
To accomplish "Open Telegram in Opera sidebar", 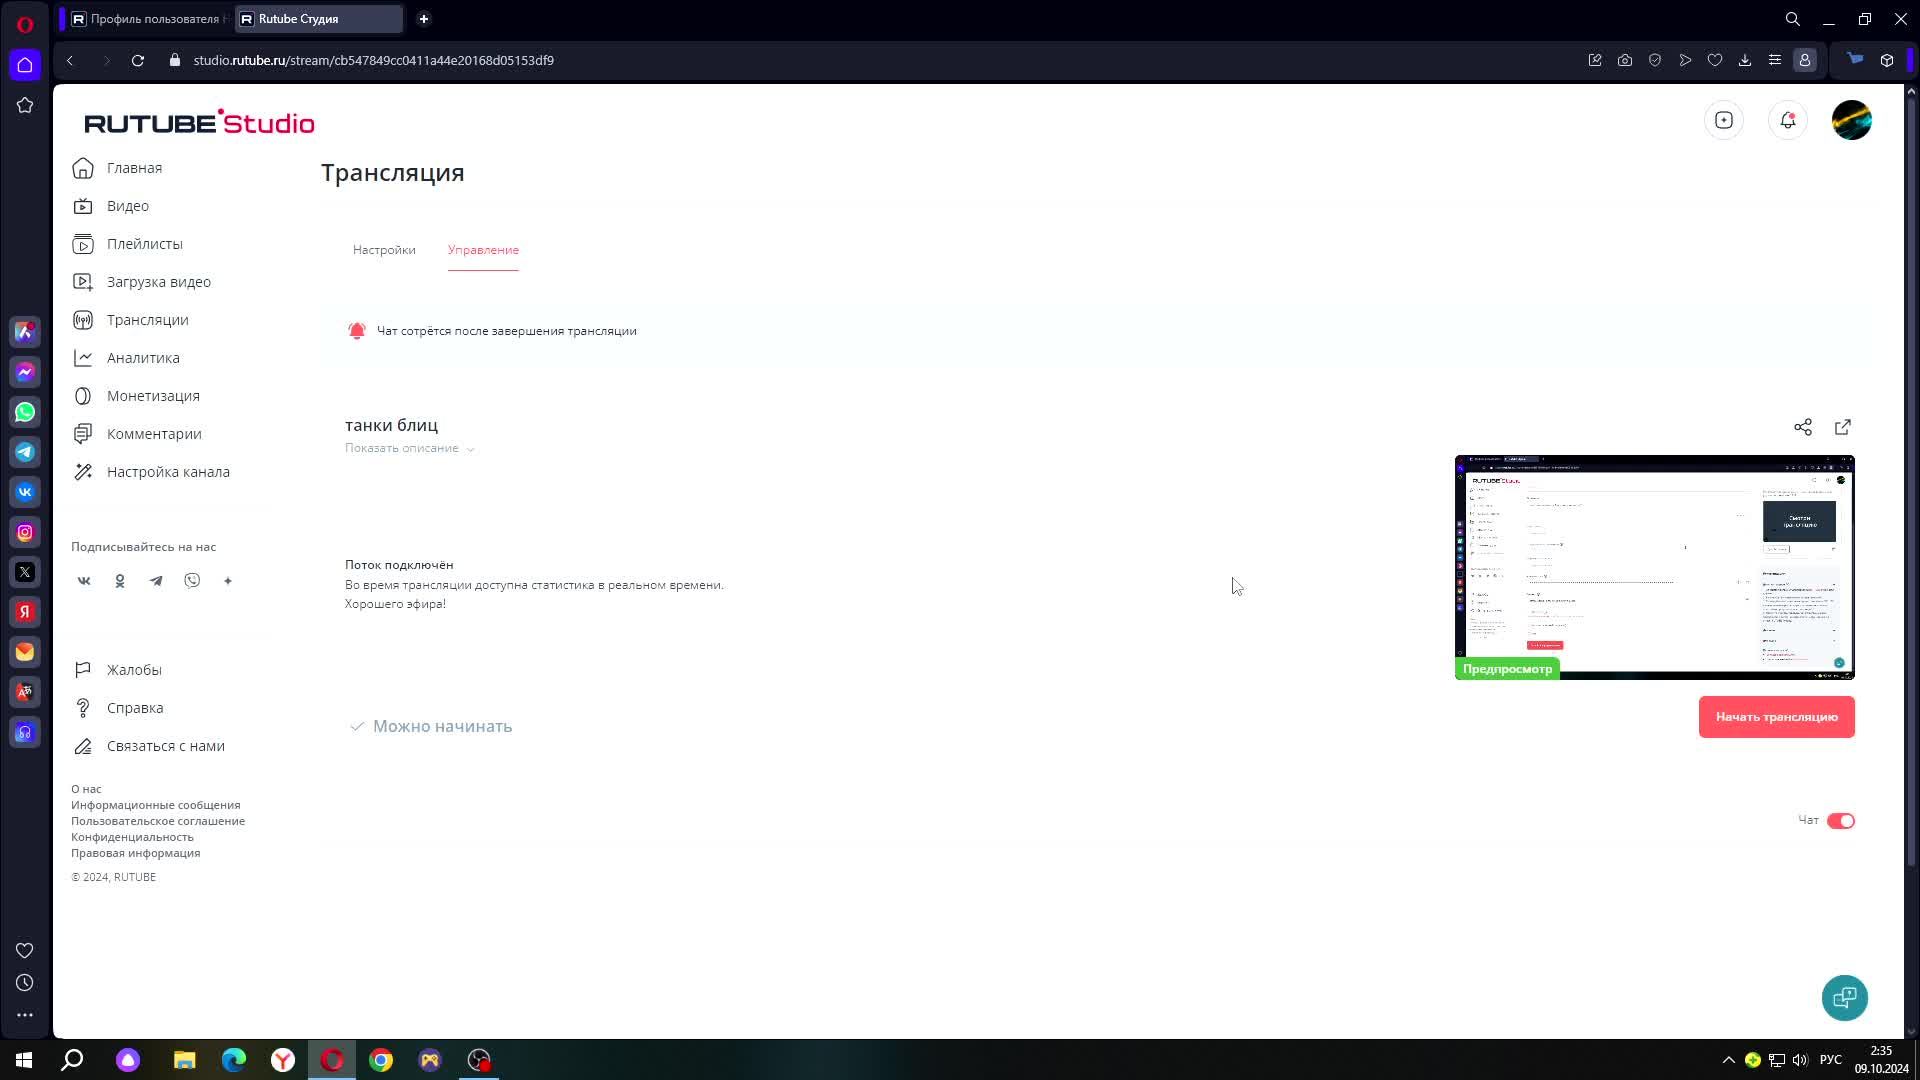I will click(25, 452).
